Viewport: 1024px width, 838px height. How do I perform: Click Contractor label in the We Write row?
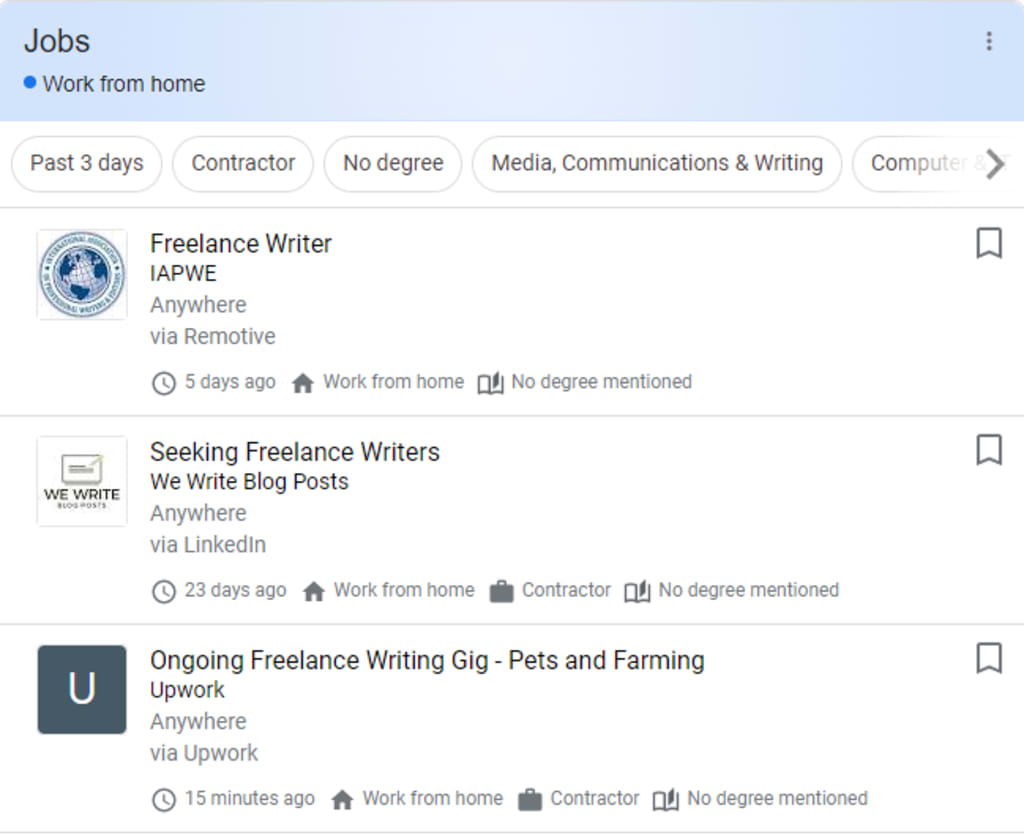pyautogui.click(x=566, y=590)
